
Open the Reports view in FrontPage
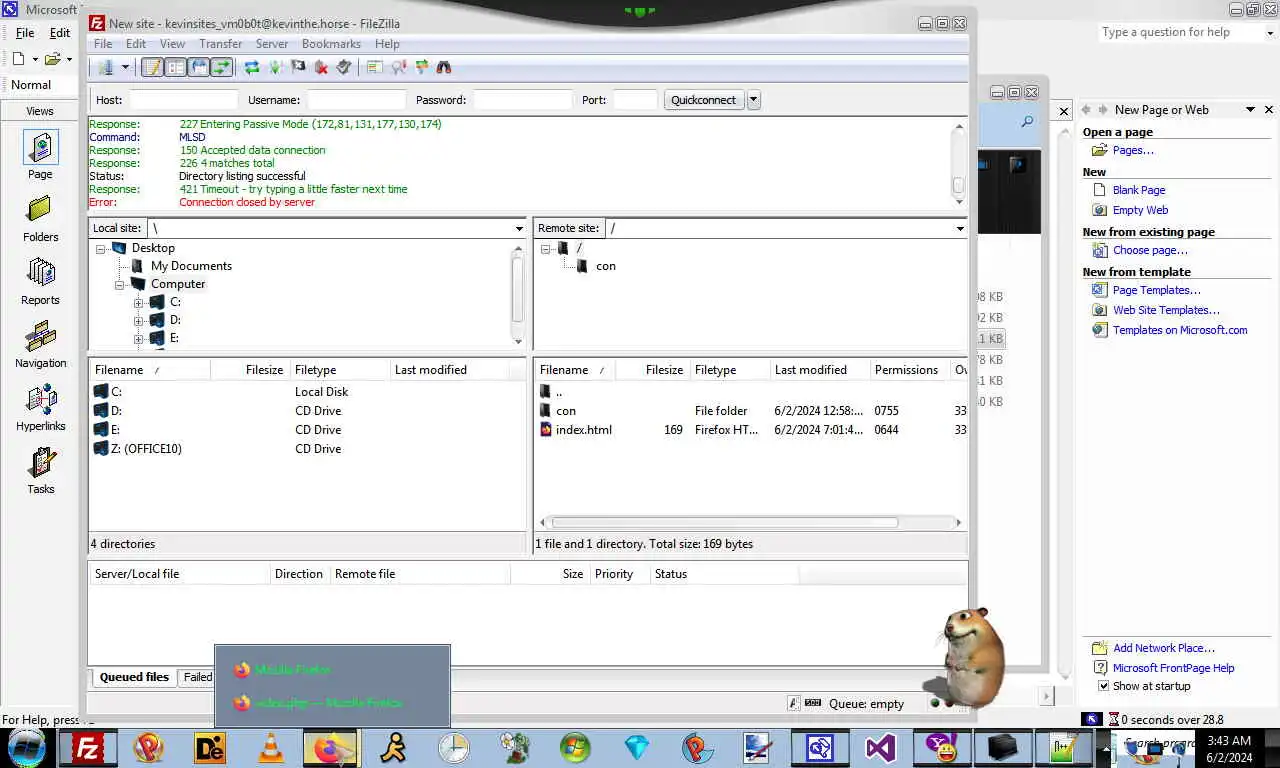click(40, 281)
